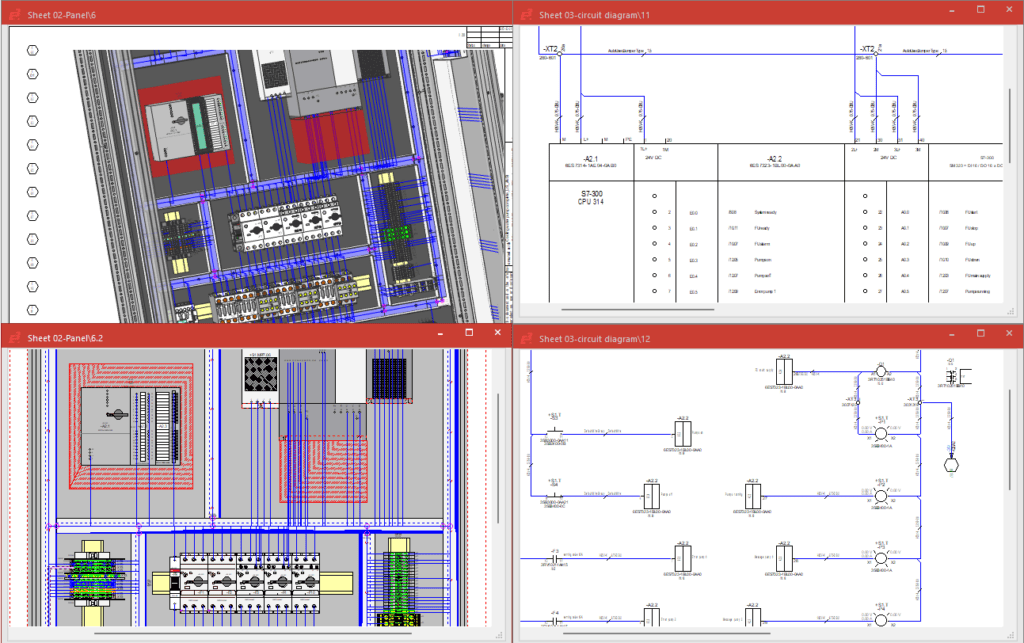
Task: Select the -A2.2 label in circuit diagram\11
Action: click(774, 159)
